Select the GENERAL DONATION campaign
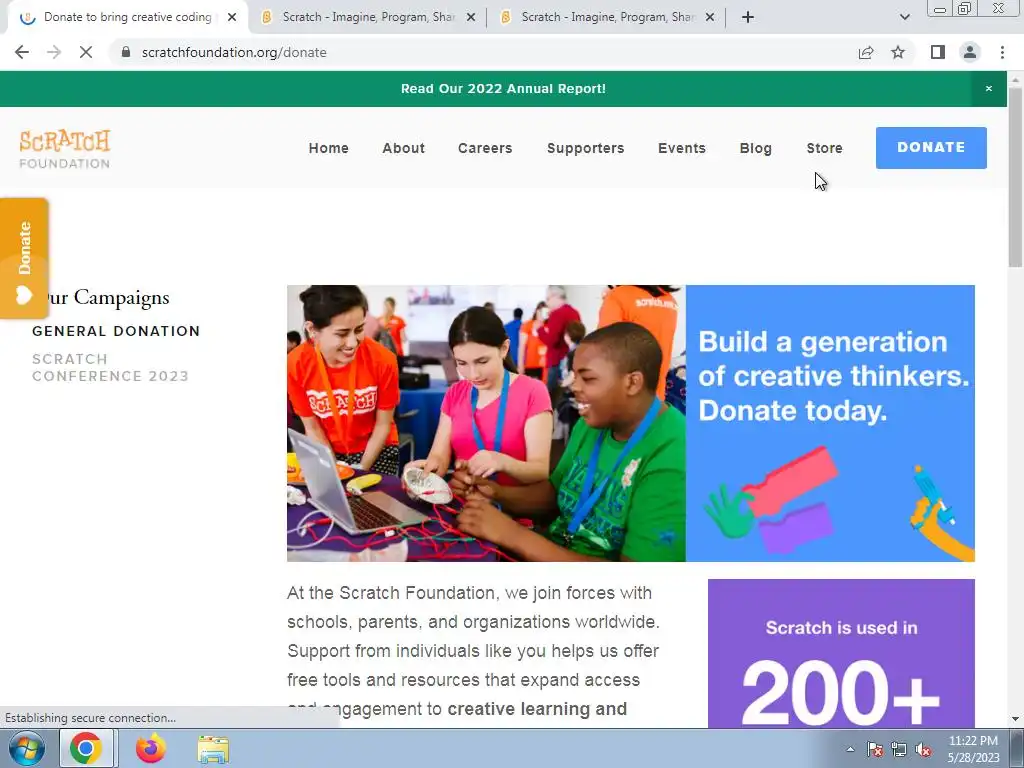 116,331
